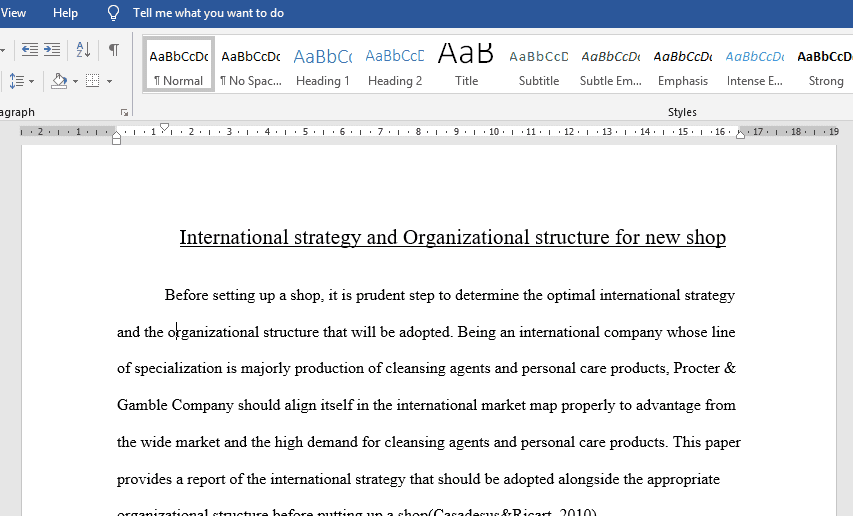Click the word 'Before' in first paragraph
Image resolution: width=853 pixels, height=516 pixels.
[186, 295]
